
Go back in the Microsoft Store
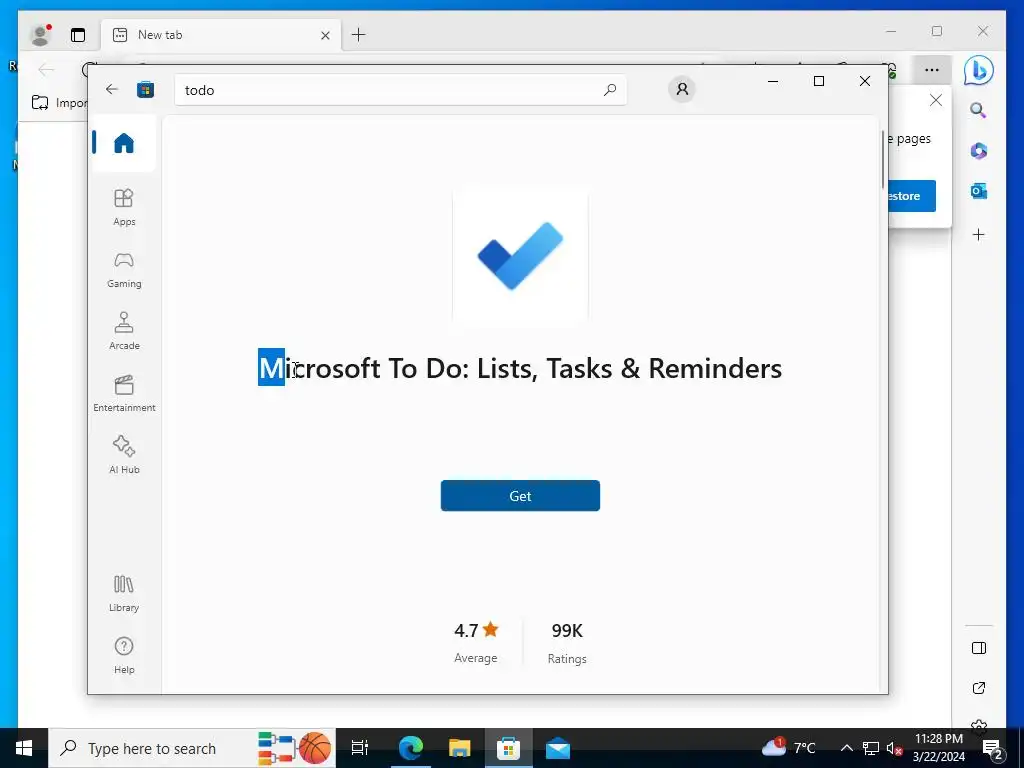tap(112, 89)
